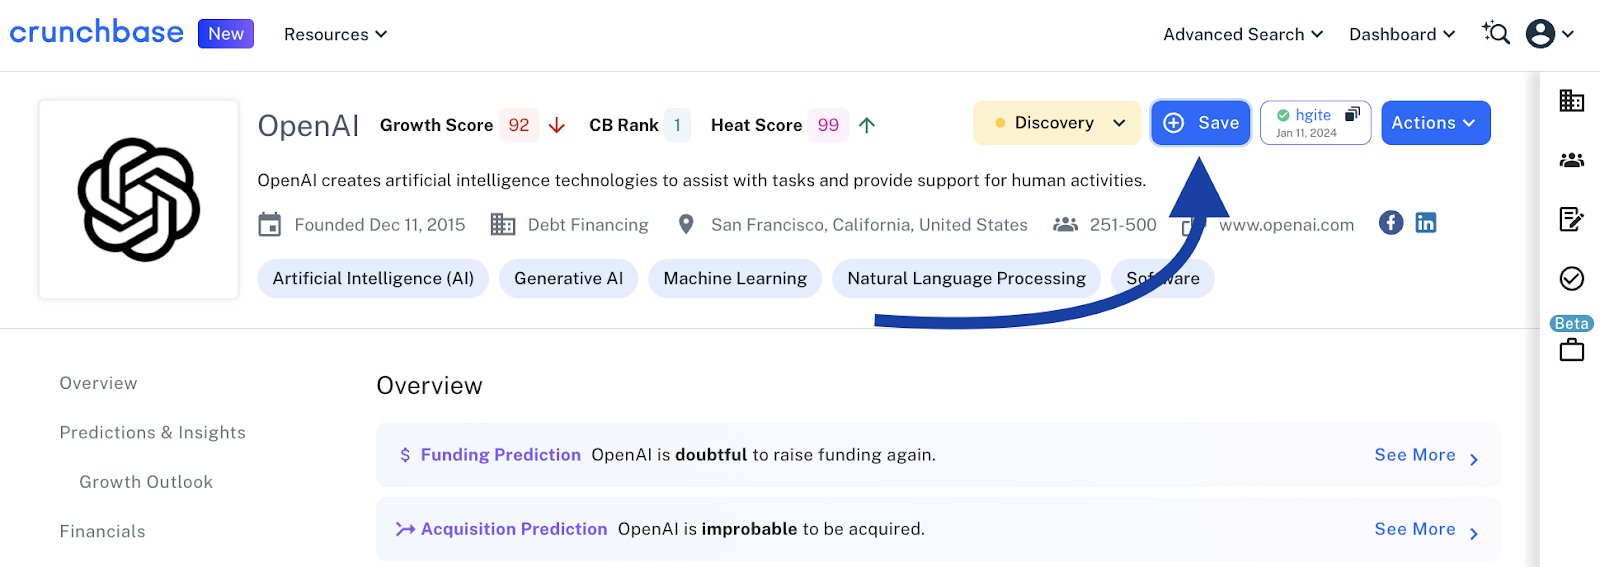Click the plus icon inside Save button
The width and height of the screenshot is (1600, 567).
[x=1174, y=123]
